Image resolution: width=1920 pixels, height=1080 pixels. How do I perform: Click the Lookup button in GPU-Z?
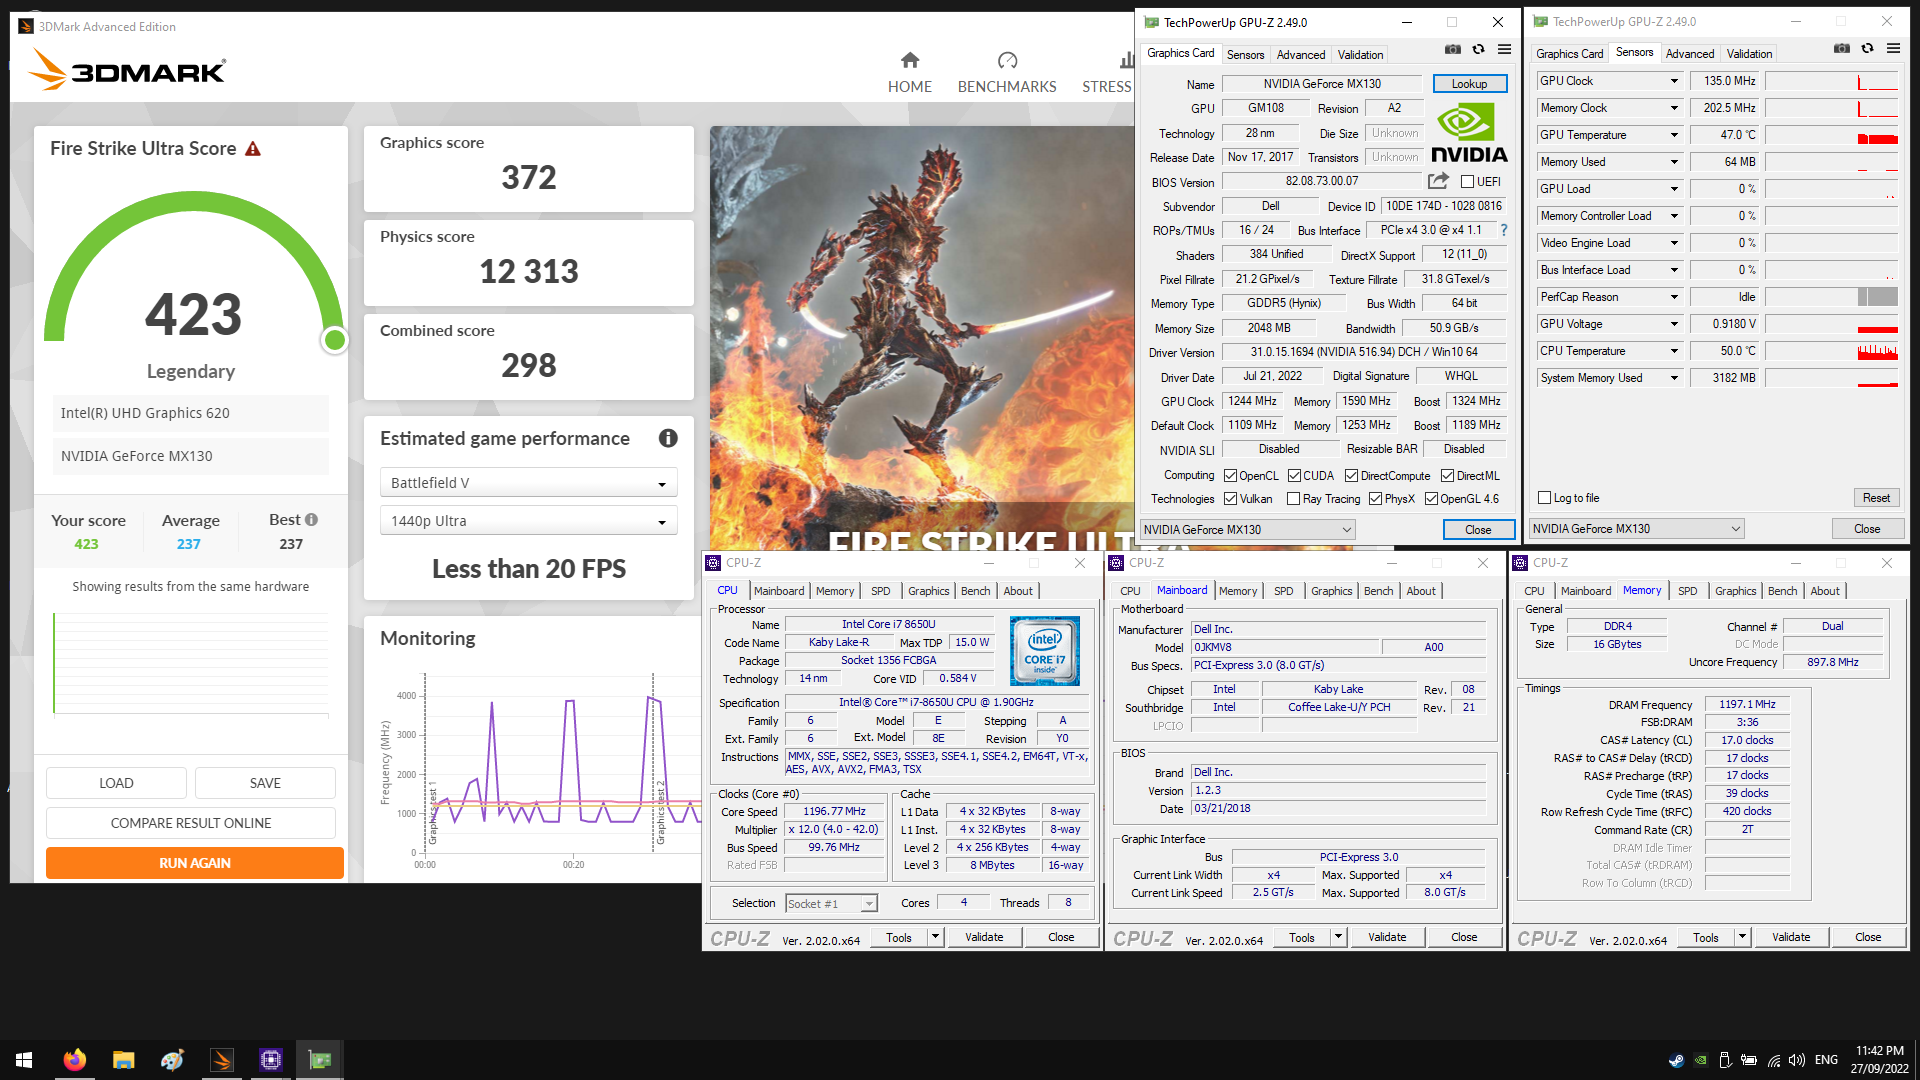coord(1469,84)
